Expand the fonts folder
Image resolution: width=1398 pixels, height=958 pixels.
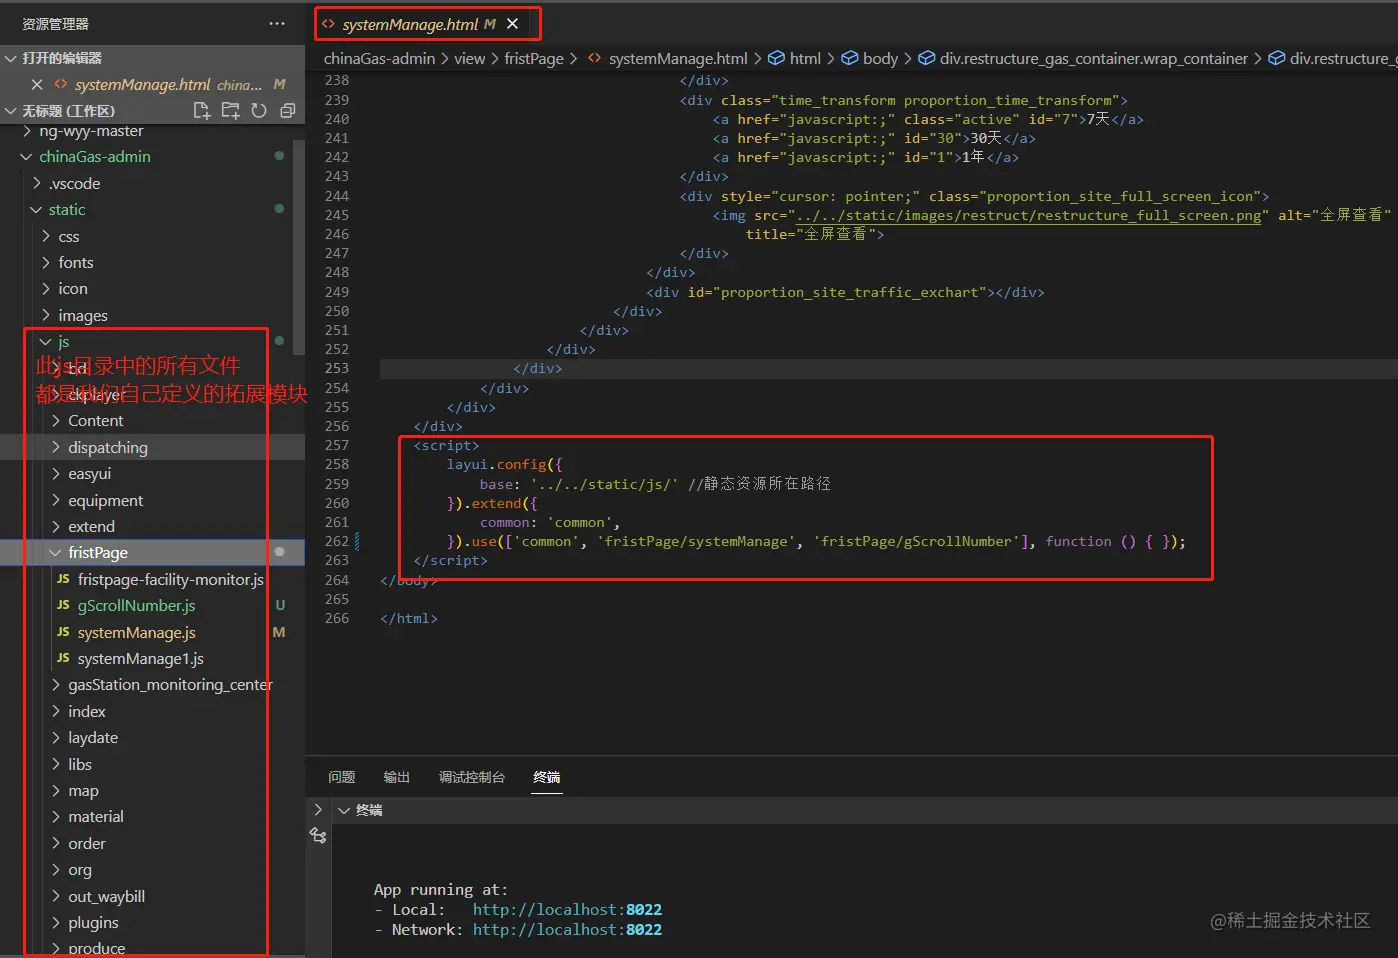46,263
